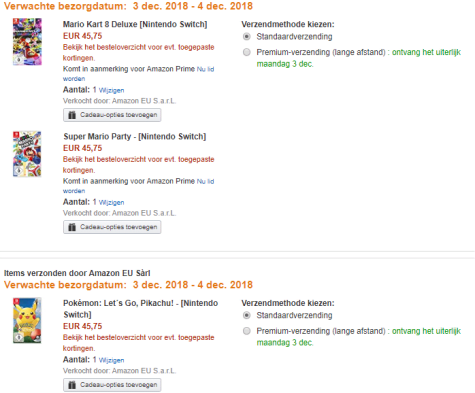The image size is (475, 393).
Task: Add gift options for Pokémon Let's Go Pikachu
Action: pyautogui.click(x=112, y=385)
